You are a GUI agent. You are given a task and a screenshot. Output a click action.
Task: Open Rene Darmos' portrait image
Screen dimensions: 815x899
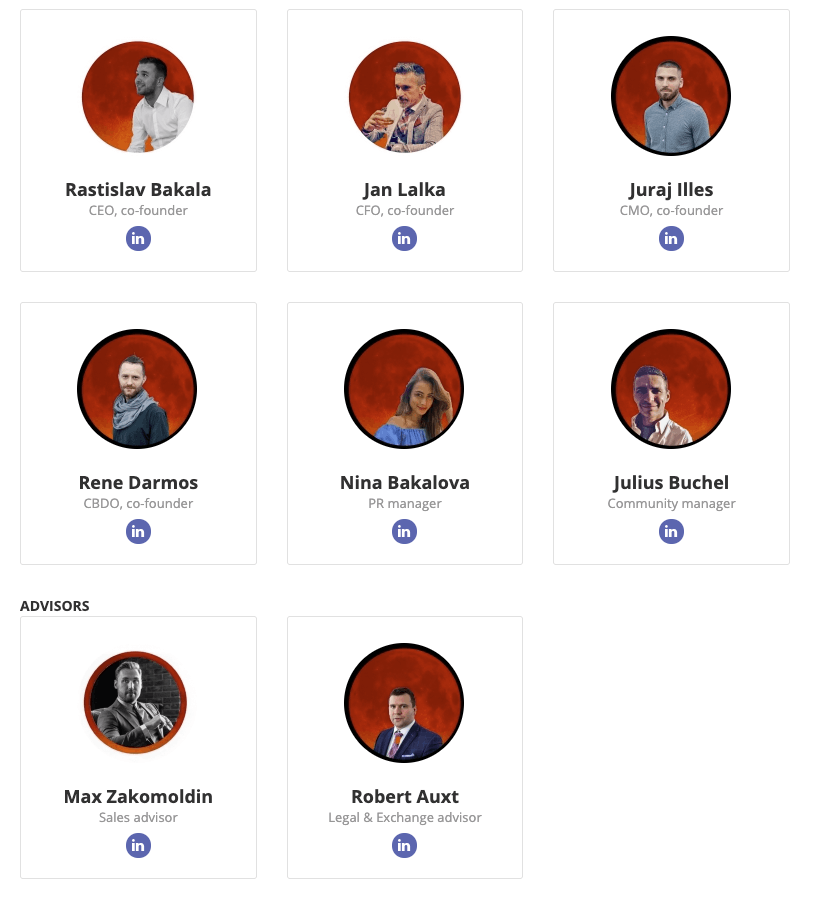pyautogui.click(x=137, y=389)
